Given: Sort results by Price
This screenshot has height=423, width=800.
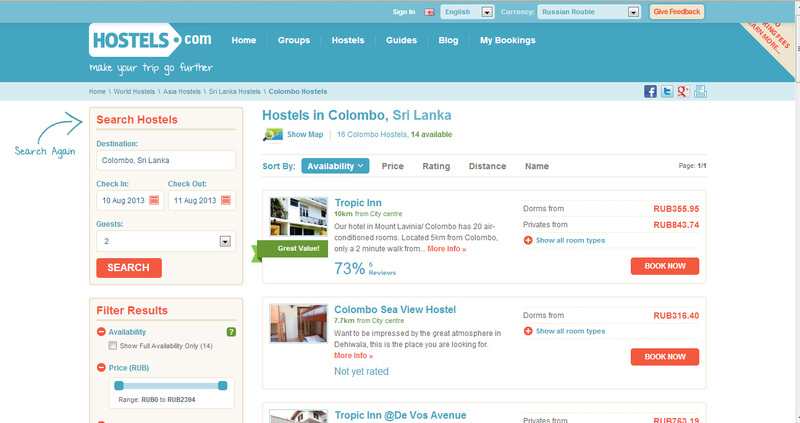Looking at the screenshot, I should [x=392, y=166].
